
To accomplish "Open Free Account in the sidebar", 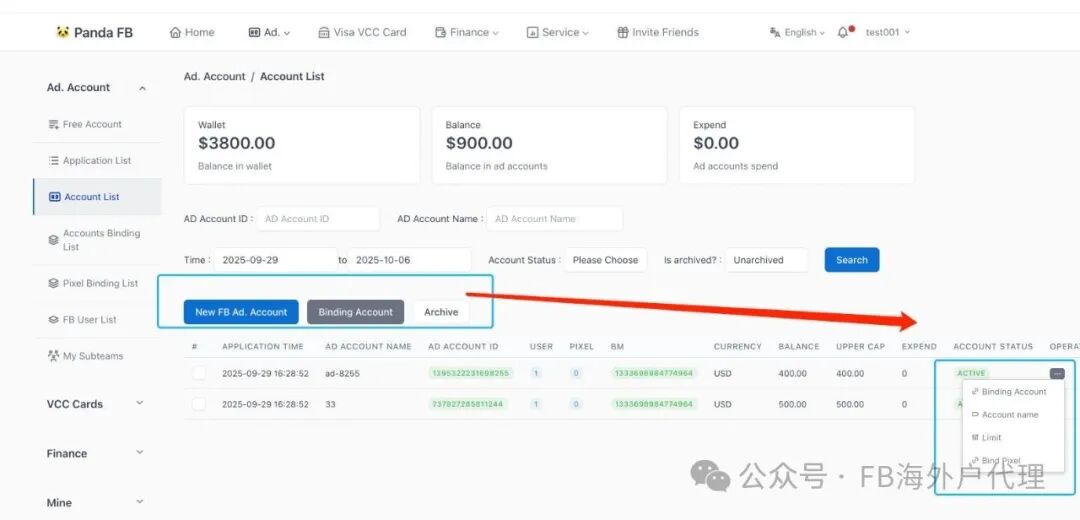I will (96, 125).
